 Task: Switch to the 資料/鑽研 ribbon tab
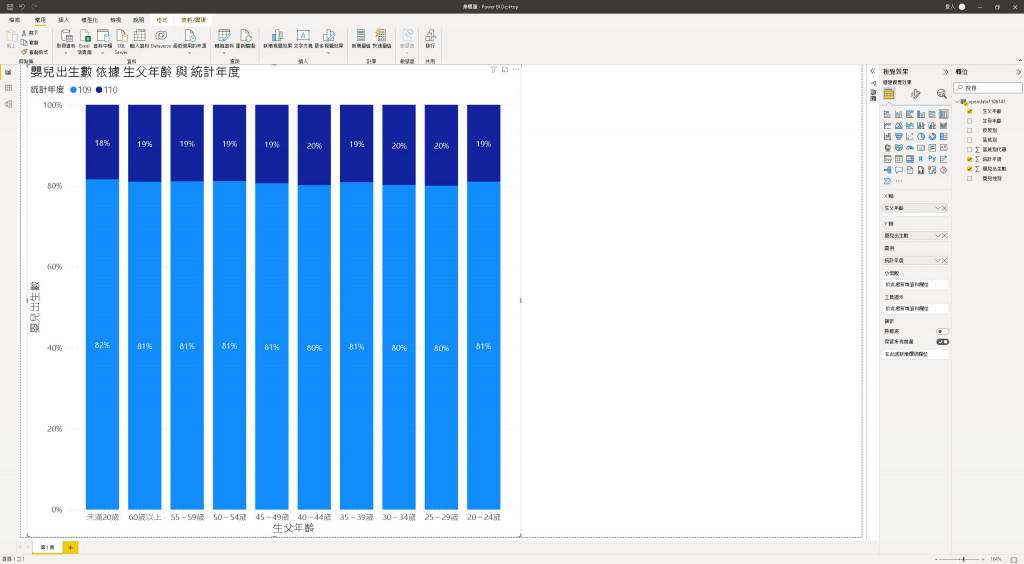pos(193,20)
